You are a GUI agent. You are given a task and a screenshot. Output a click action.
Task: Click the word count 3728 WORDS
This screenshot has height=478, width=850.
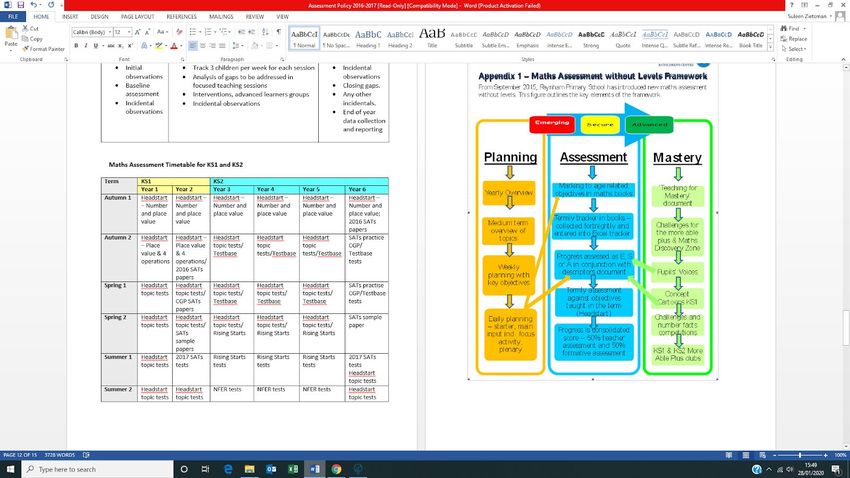pyautogui.click(x=60, y=455)
